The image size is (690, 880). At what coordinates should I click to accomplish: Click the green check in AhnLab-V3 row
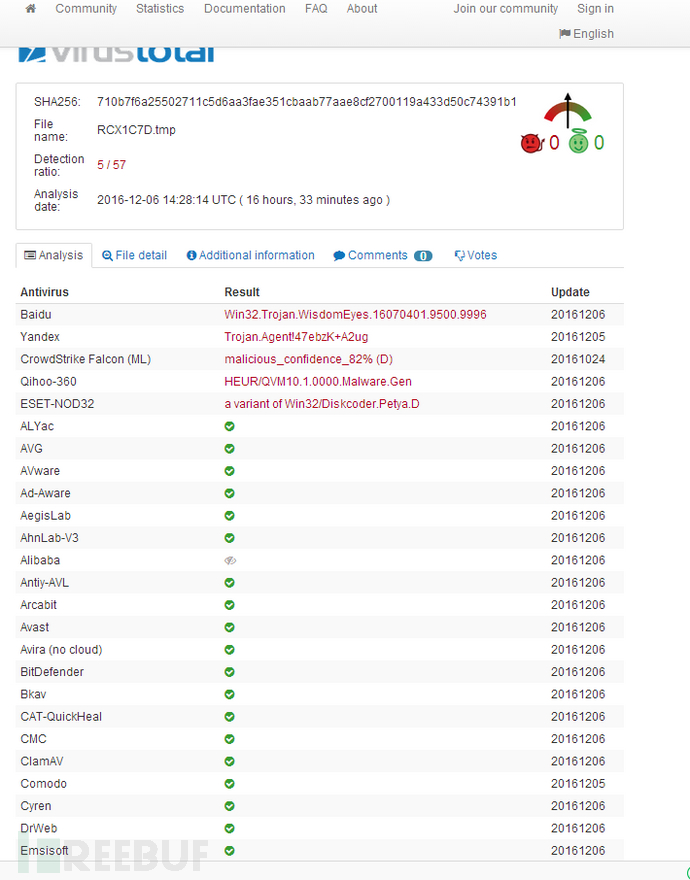pyautogui.click(x=230, y=538)
